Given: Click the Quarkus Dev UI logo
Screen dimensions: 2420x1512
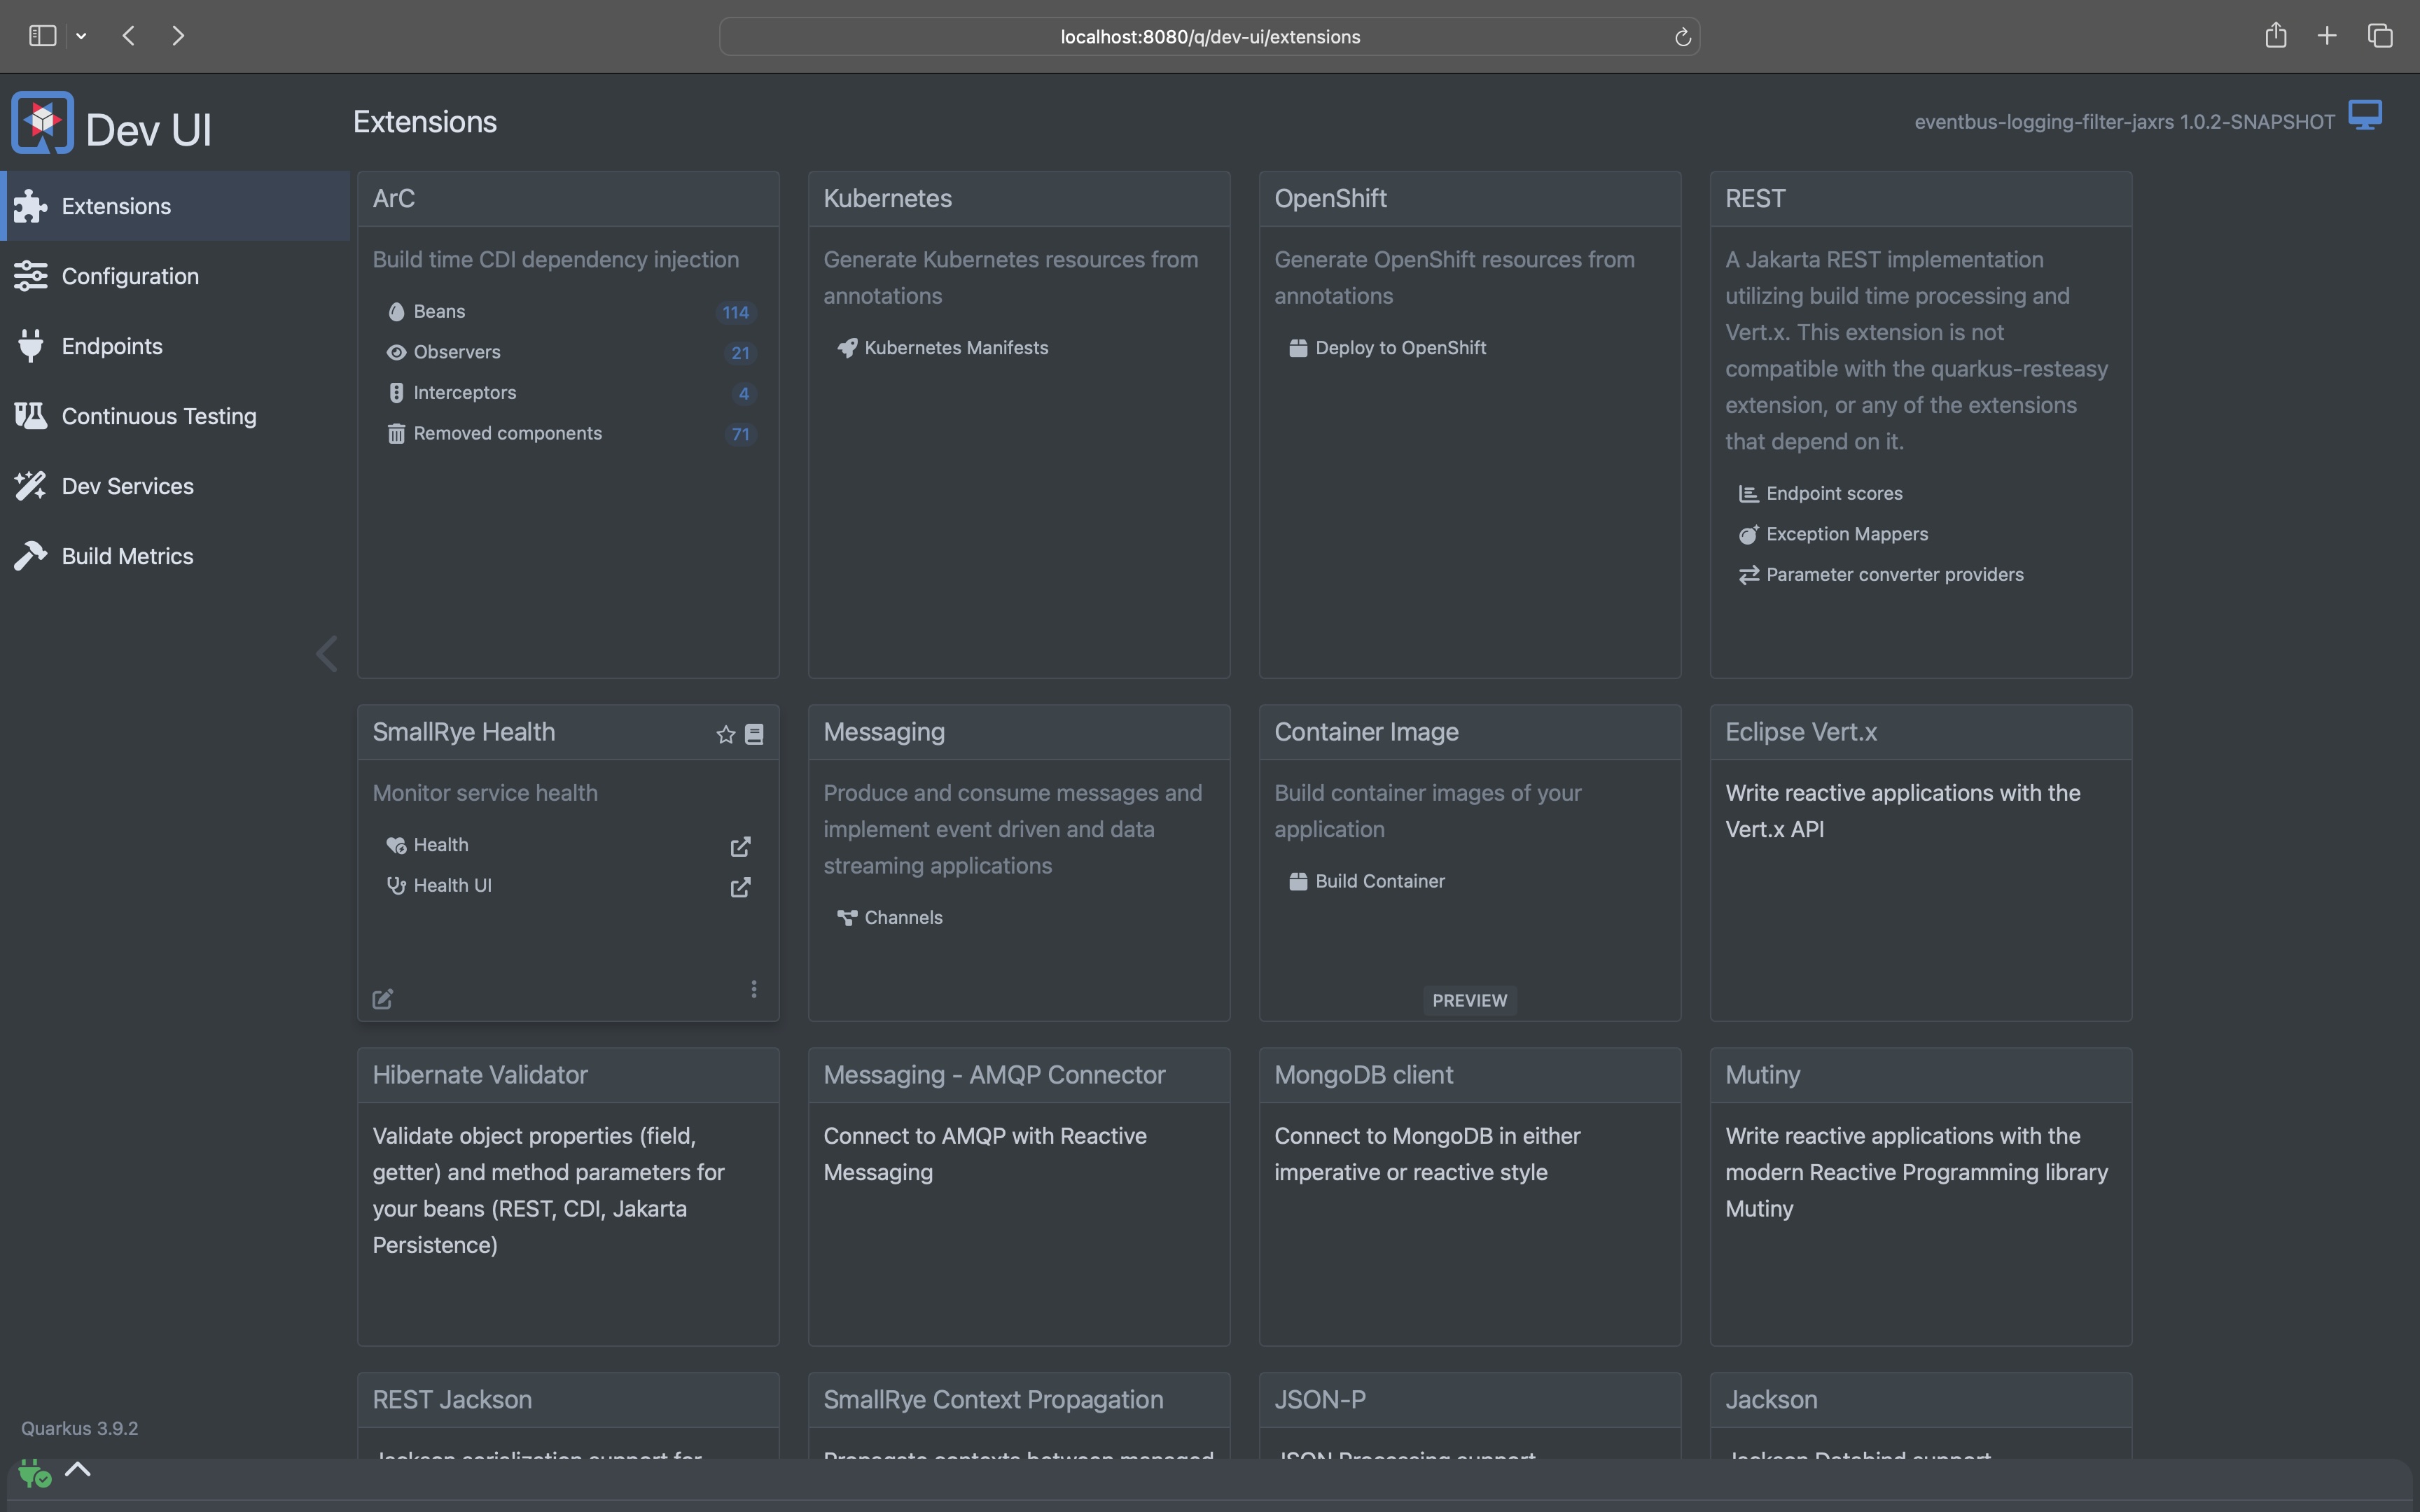Looking at the screenshot, I should (x=42, y=123).
